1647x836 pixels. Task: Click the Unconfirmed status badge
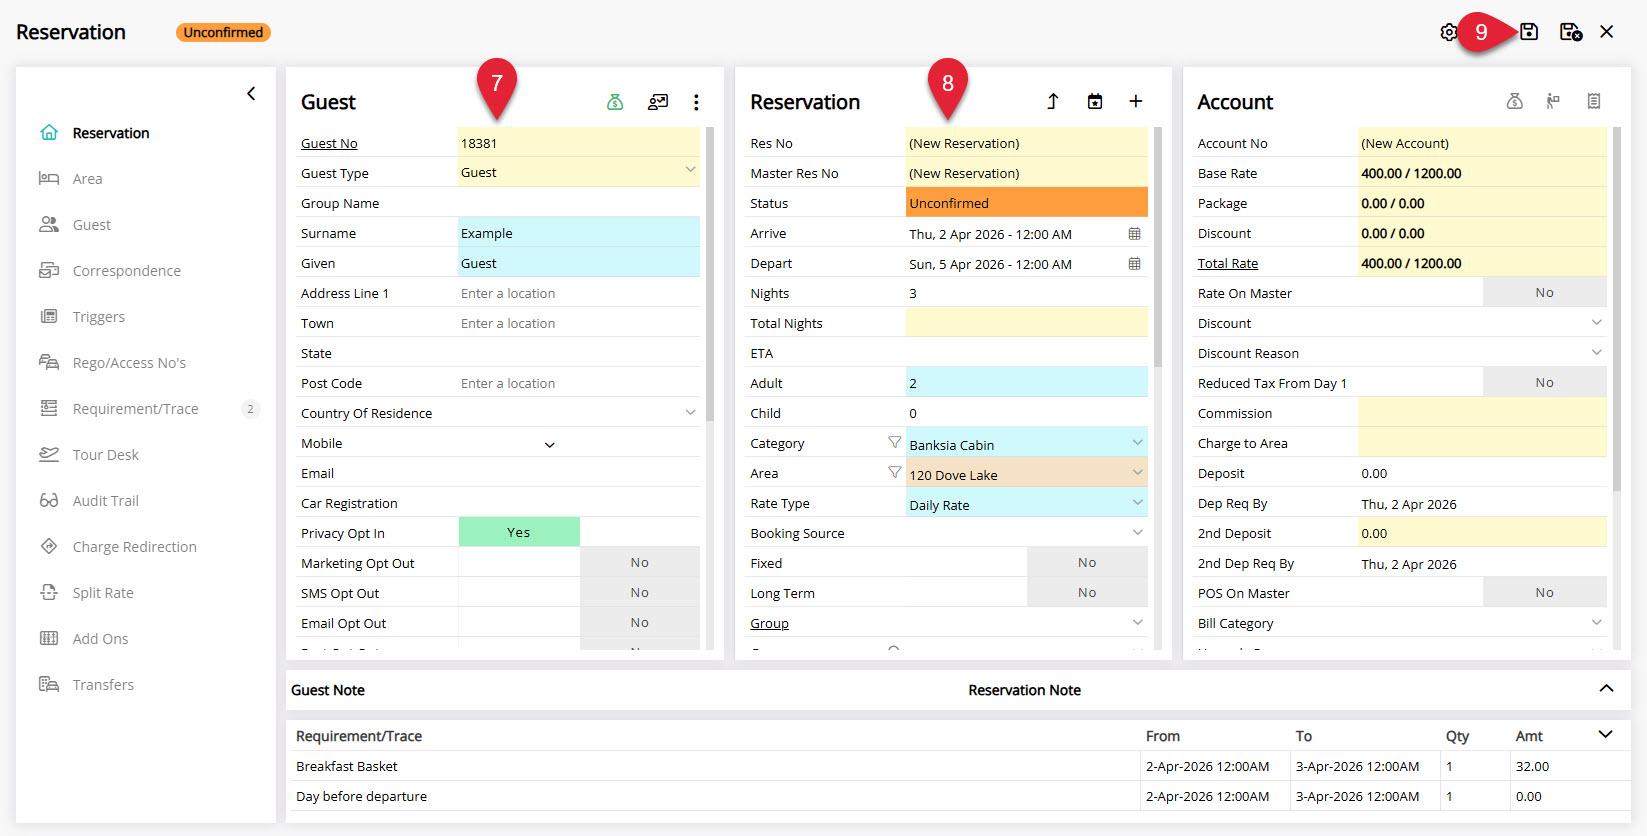[223, 32]
